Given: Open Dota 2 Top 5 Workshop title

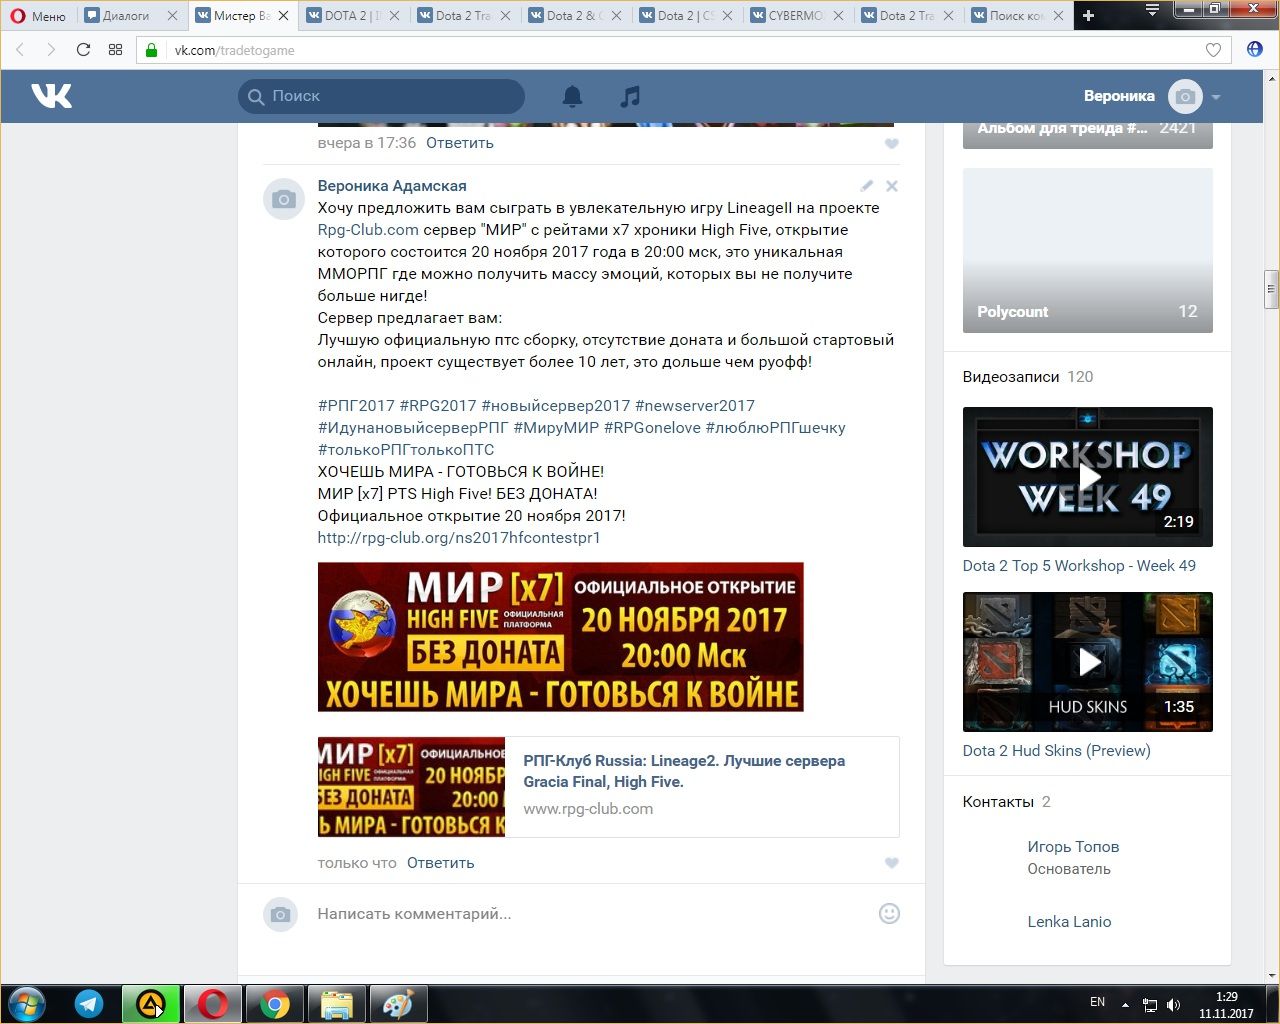Looking at the screenshot, I should (x=1079, y=566).
